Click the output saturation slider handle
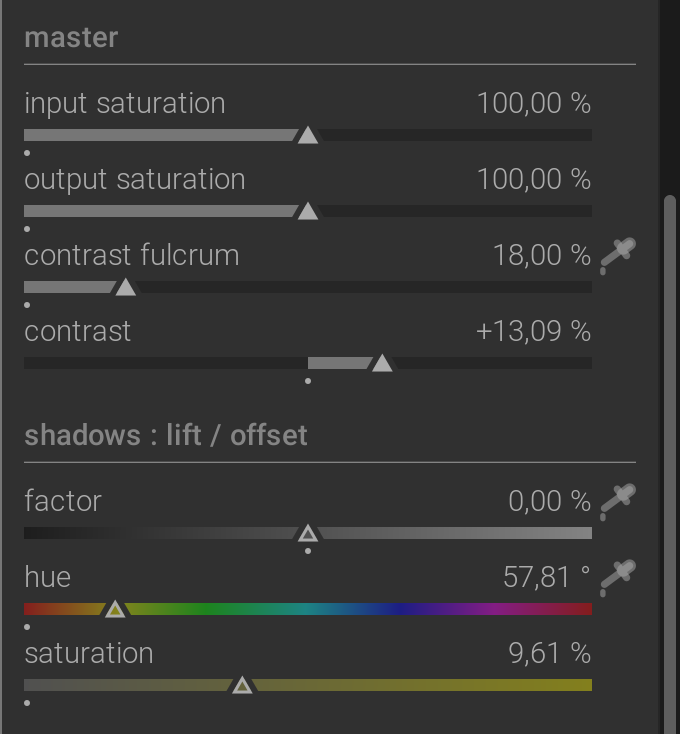 coord(308,211)
